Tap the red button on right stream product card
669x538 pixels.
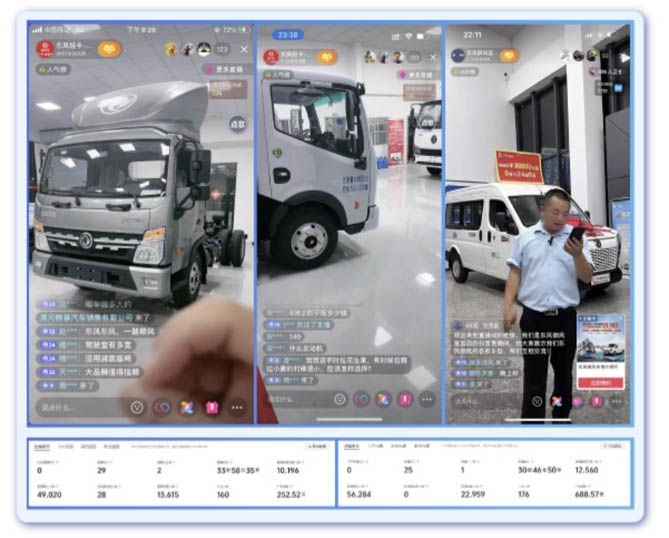[602, 382]
